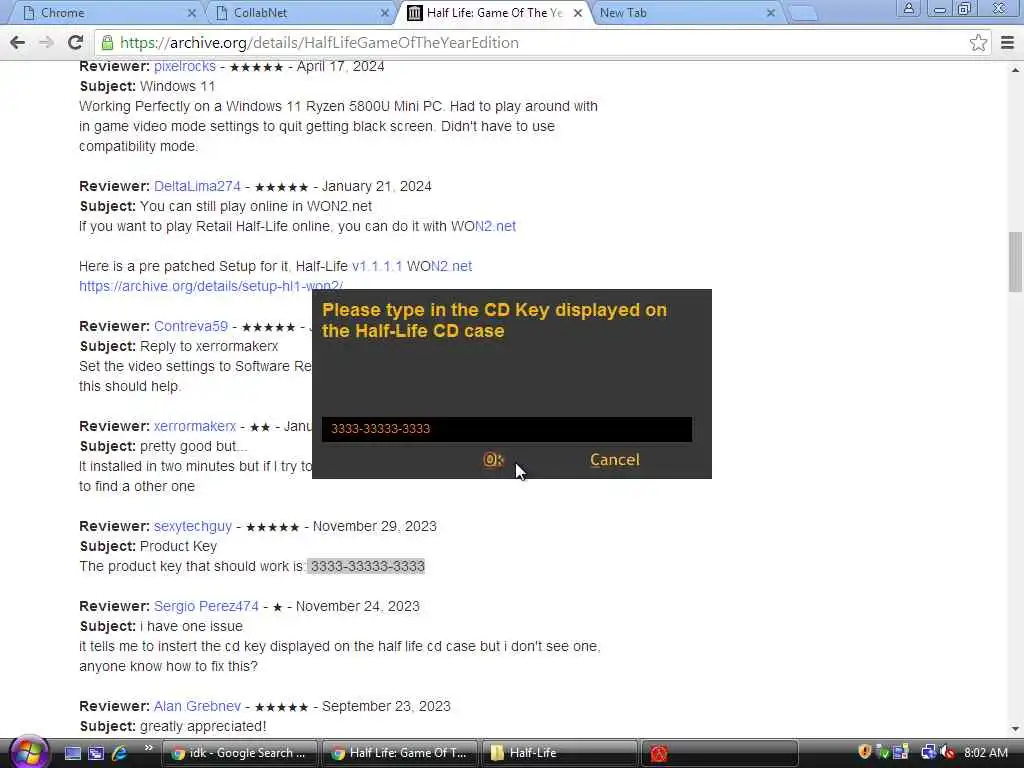This screenshot has width=1024, height=768.
Task: Open reviewer Sergio Perez474 profile link
Action: pos(206,607)
